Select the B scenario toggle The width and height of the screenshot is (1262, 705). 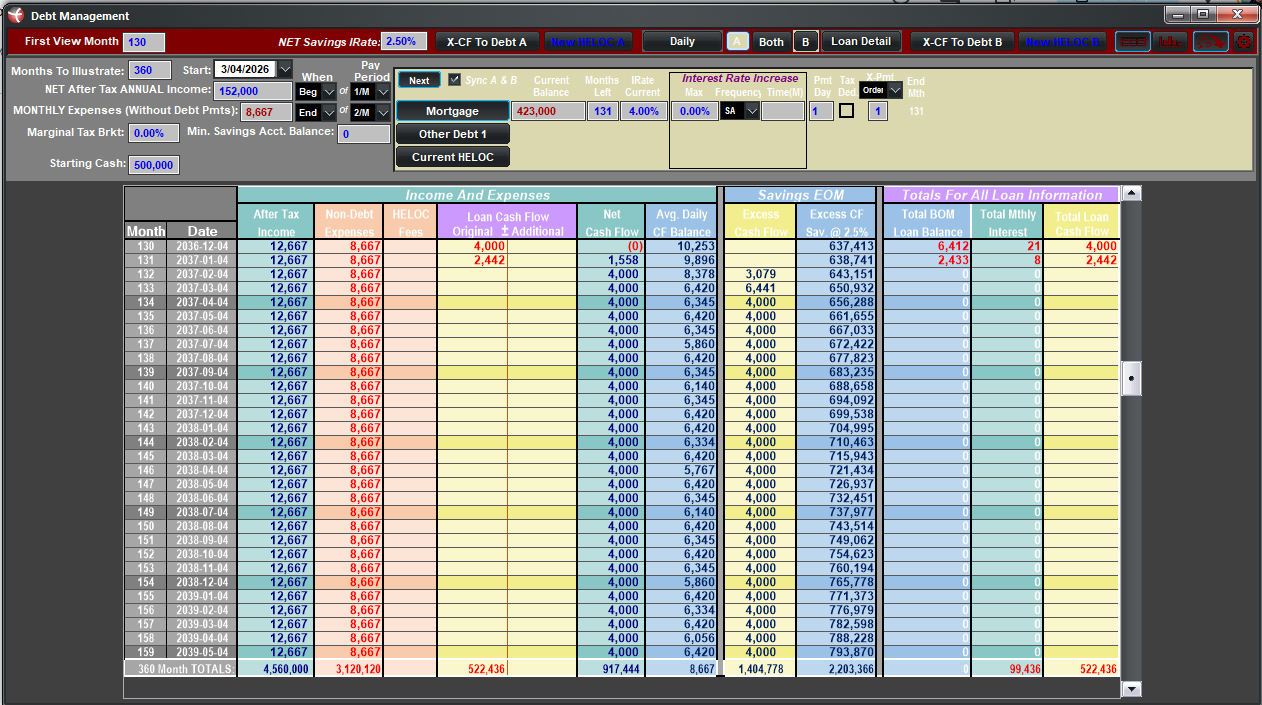(x=806, y=41)
